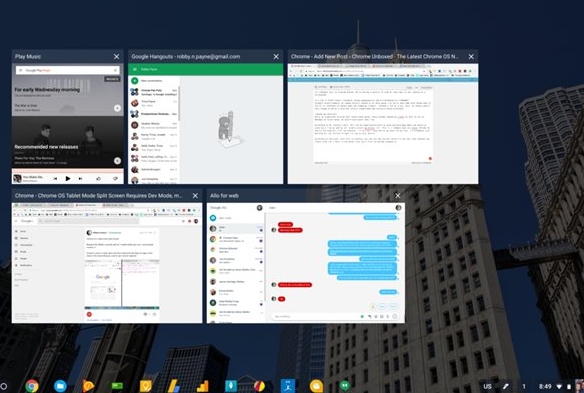This screenshot has height=393, width=584.
Task: Select the Google Hangouts window thumbnail
Action: [x=206, y=123]
